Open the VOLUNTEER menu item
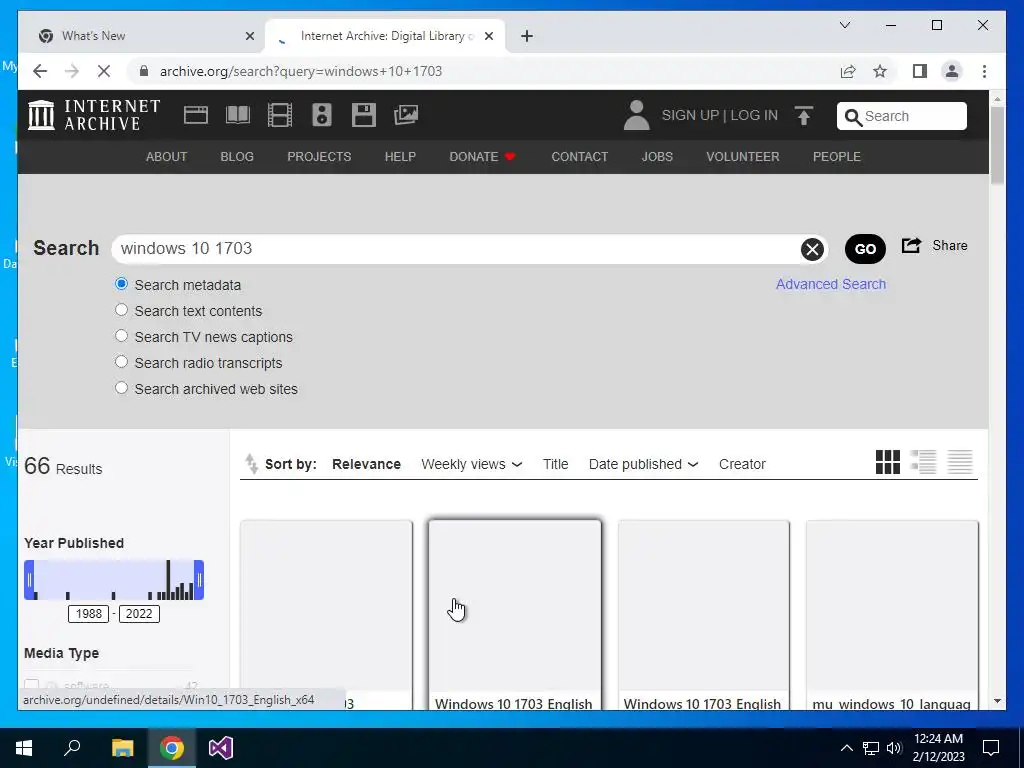The image size is (1024, 768). [743, 157]
